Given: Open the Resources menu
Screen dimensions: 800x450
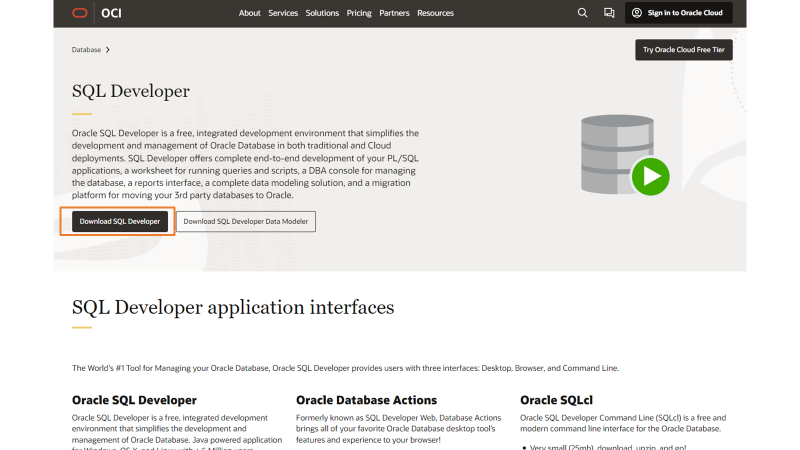Looking at the screenshot, I should coord(435,13).
